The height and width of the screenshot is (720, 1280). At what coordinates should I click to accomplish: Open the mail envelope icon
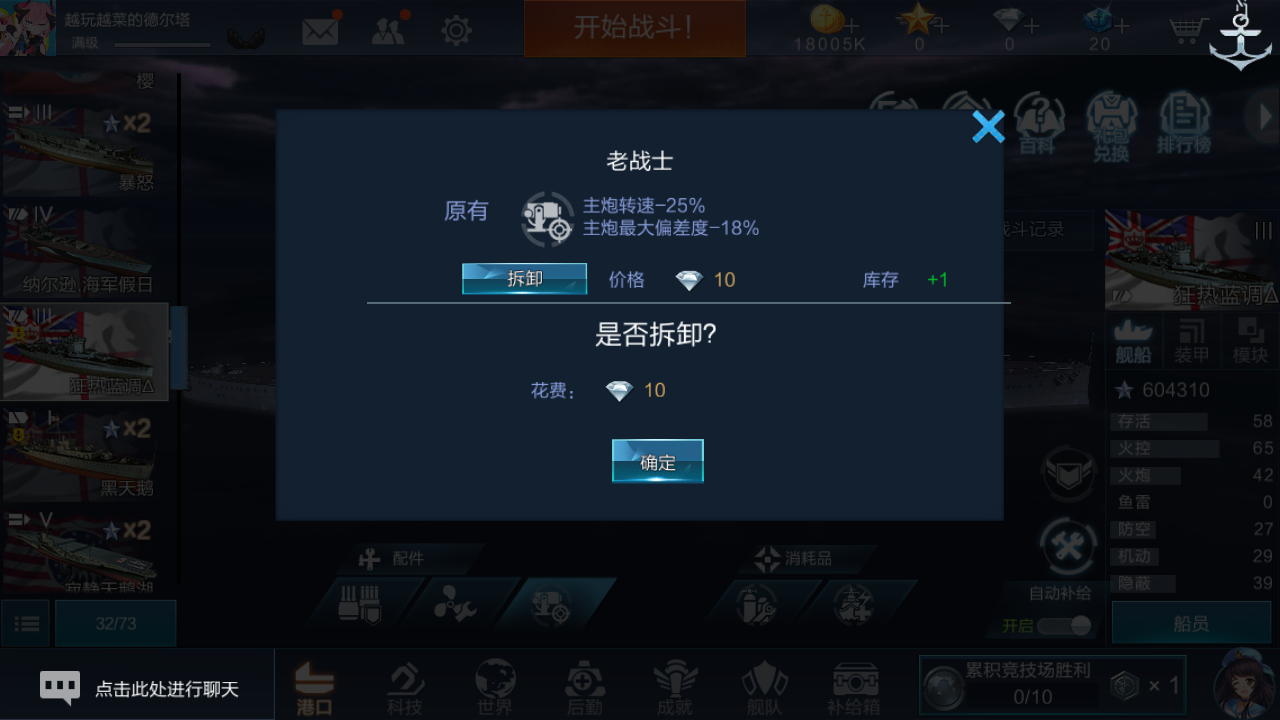coord(320,30)
